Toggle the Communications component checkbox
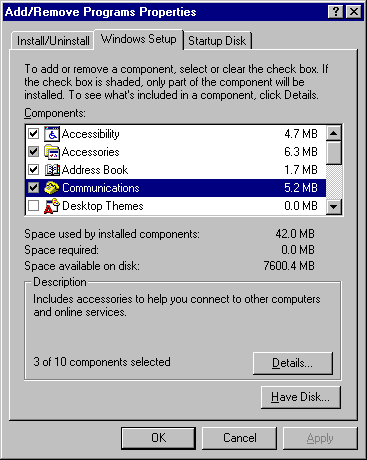The image size is (367, 460). tap(33, 188)
